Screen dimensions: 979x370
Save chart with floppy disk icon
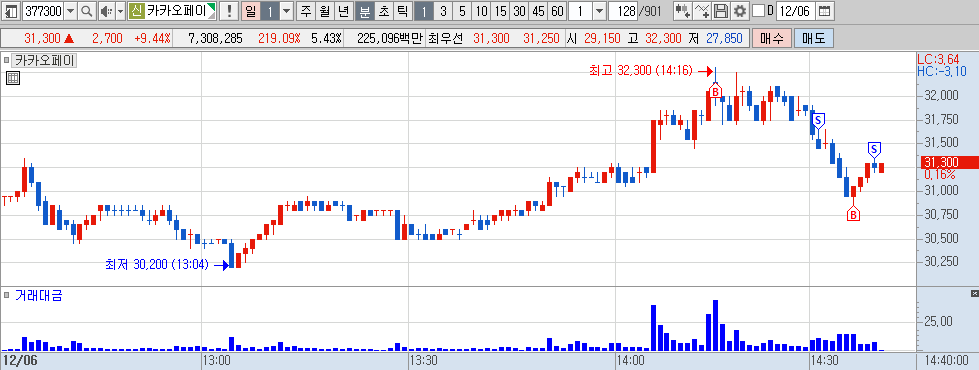(x=721, y=11)
